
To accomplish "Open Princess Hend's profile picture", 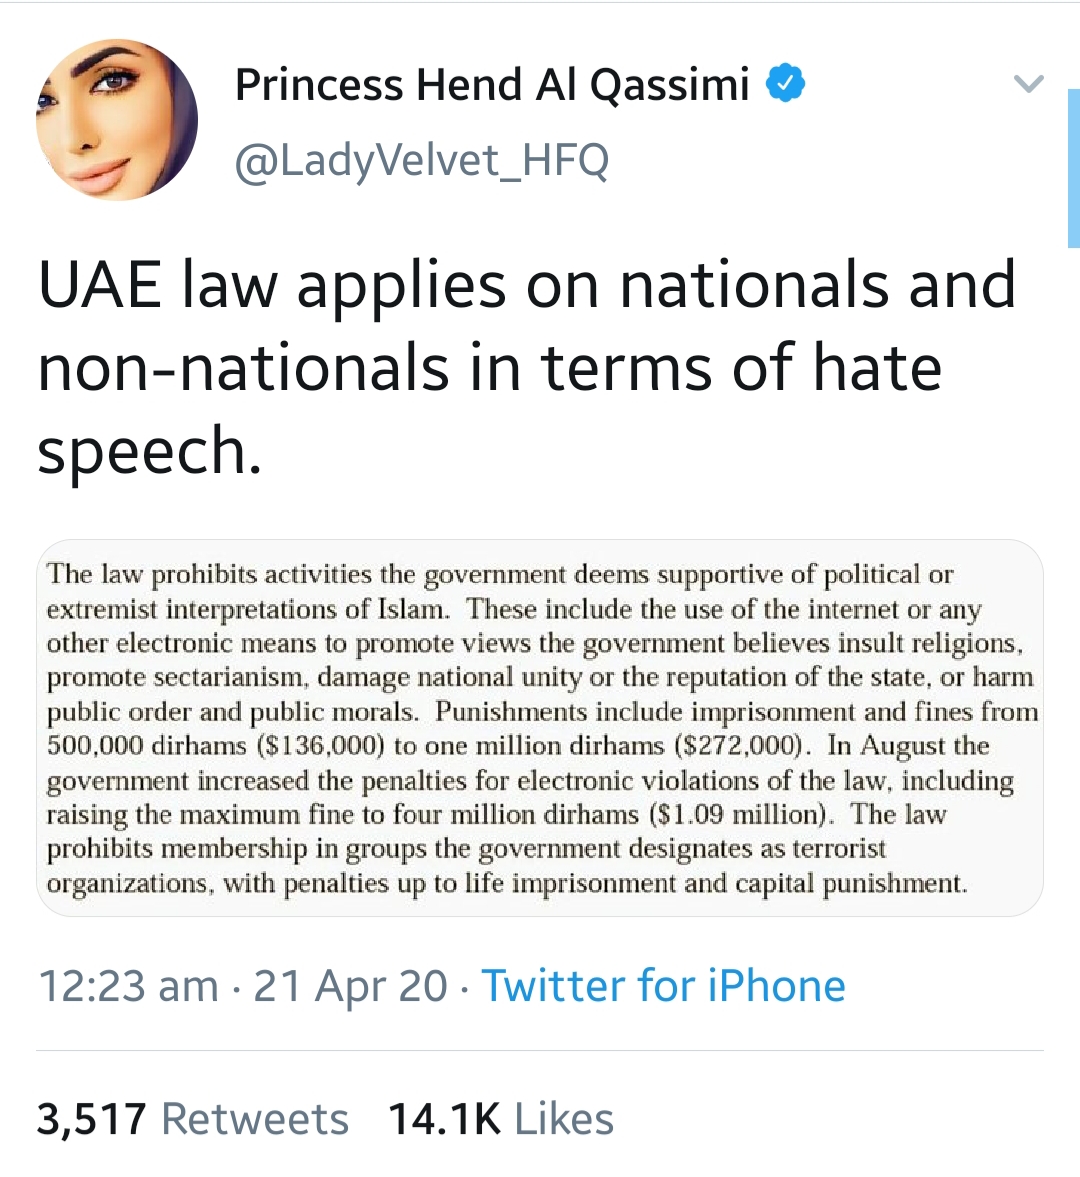I will [x=117, y=119].
